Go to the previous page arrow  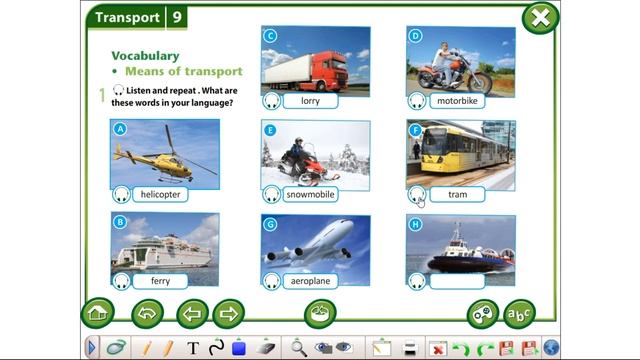click(x=192, y=313)
